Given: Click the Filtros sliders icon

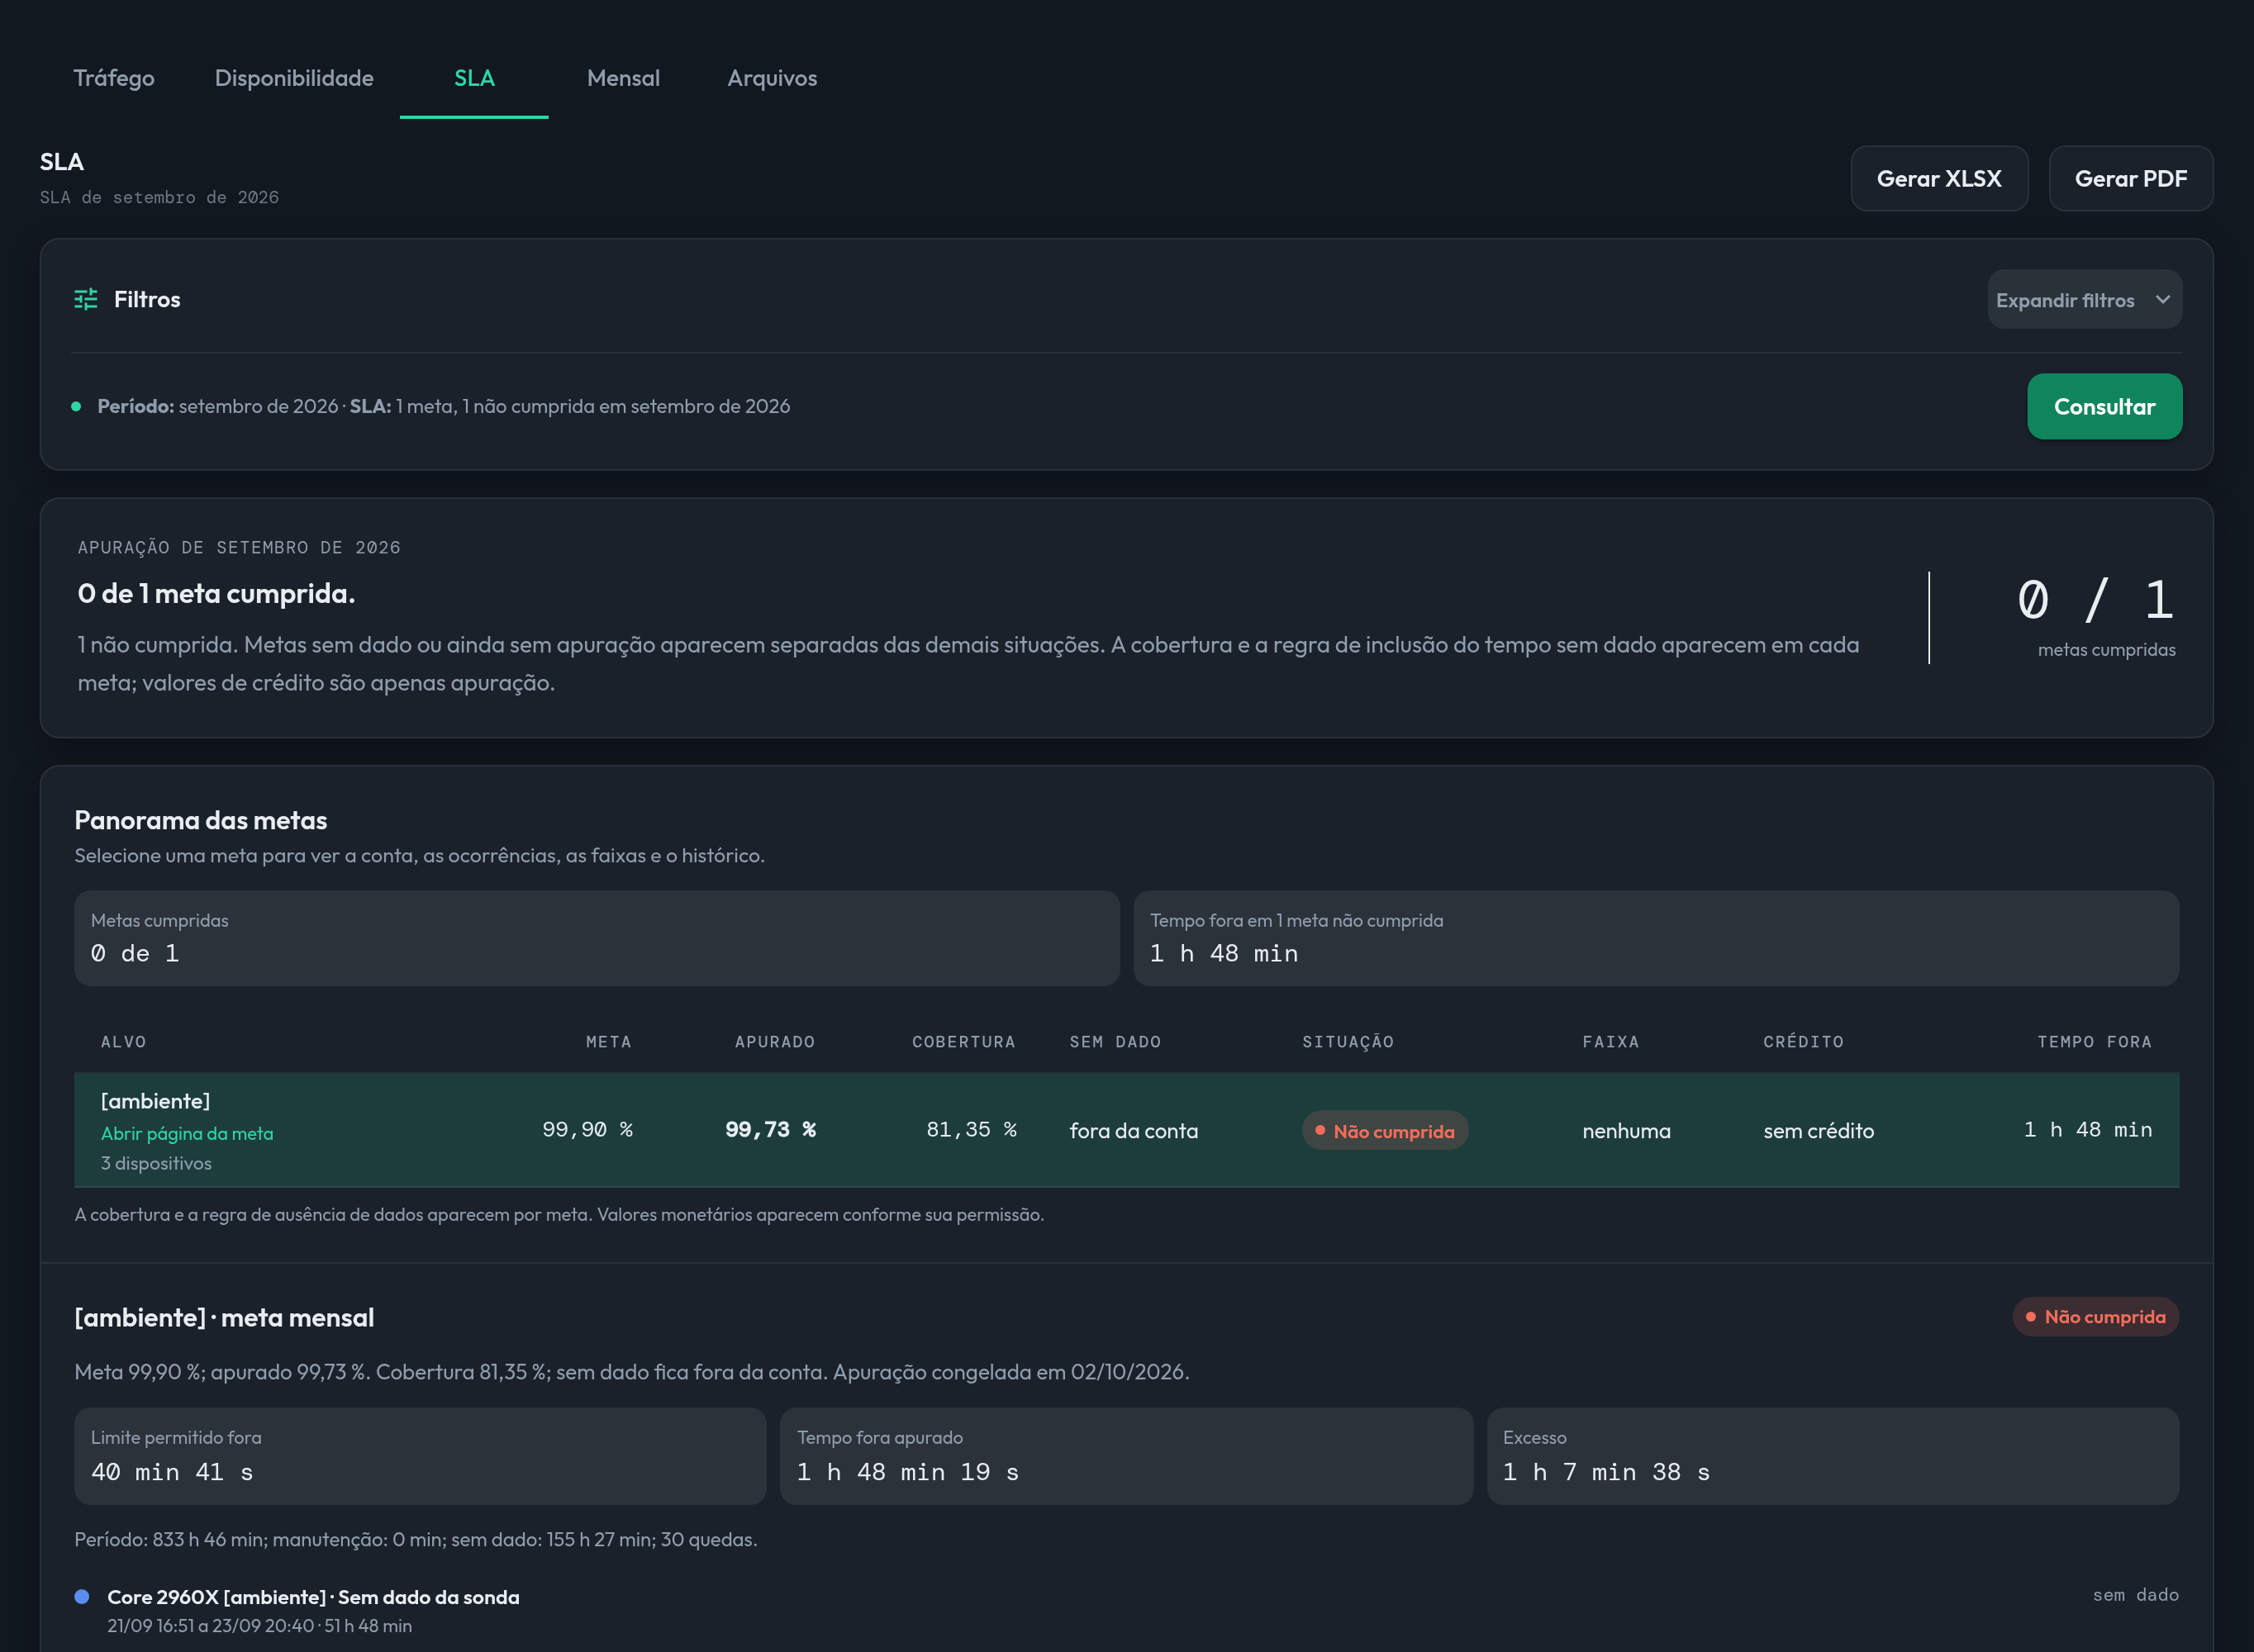Looking at the screenshot, I should pos(86,299).
